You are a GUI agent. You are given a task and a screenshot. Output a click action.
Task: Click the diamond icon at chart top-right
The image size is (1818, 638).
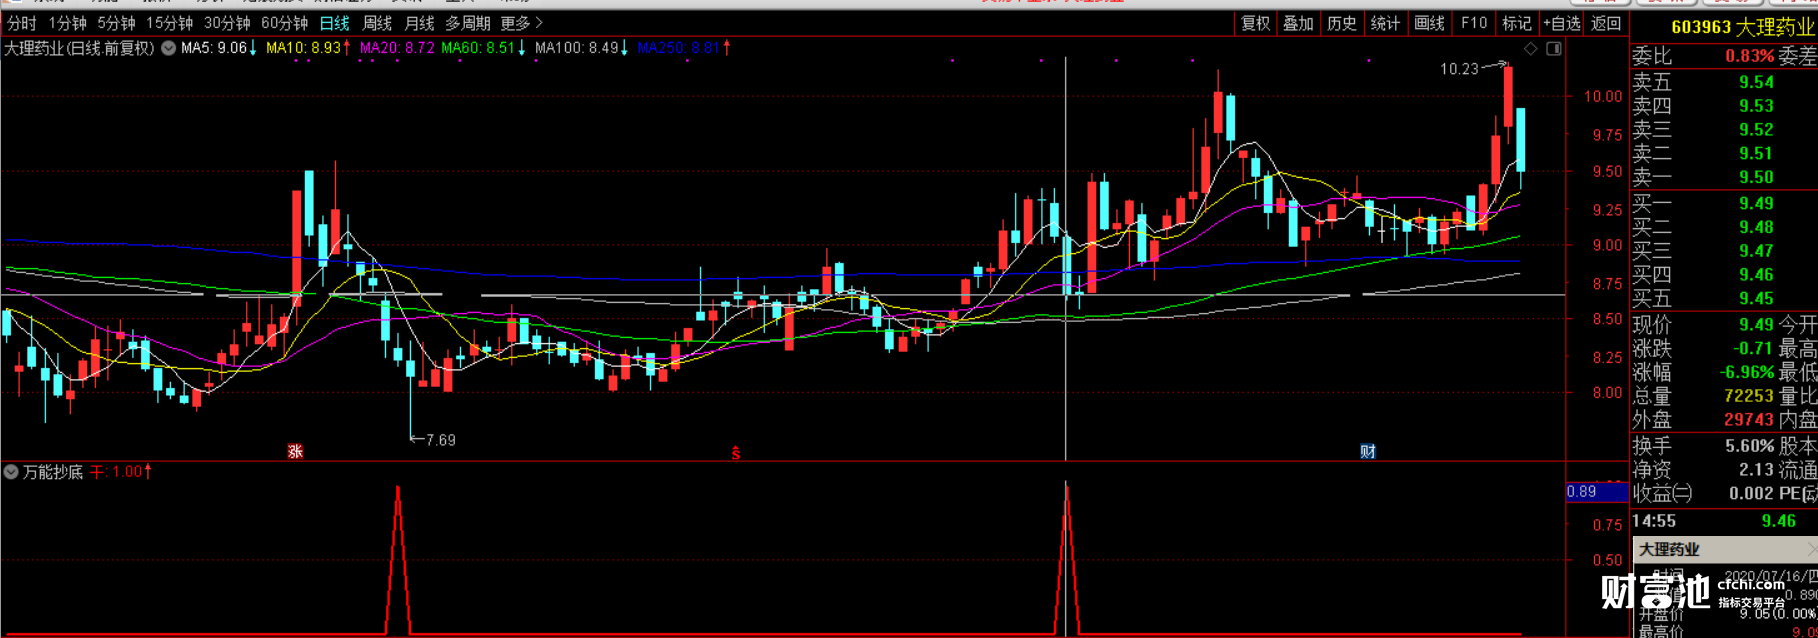pyautogui.click(x=1531, y=49)
